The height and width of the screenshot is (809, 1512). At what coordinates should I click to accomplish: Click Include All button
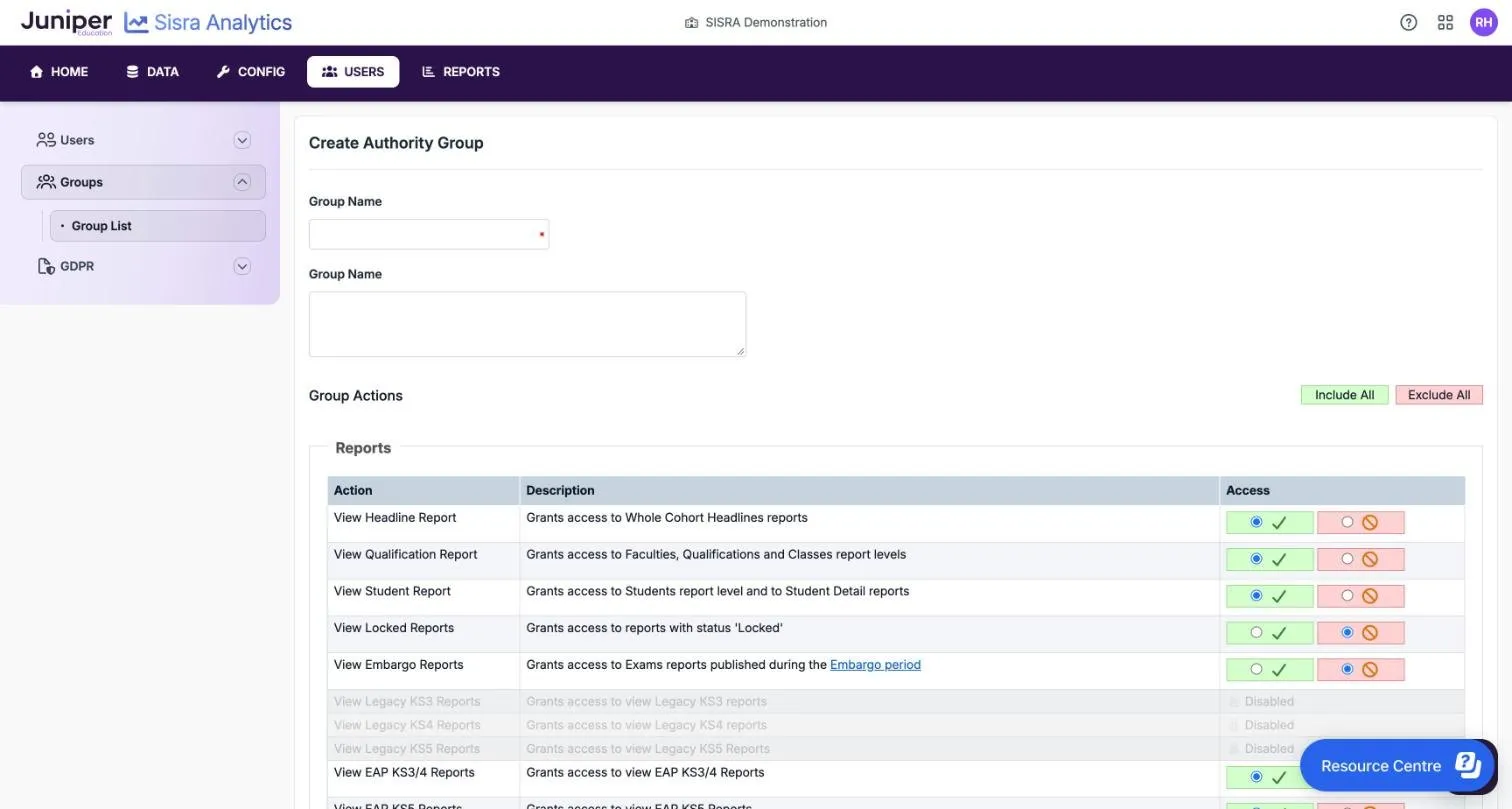[x=1344, y=395]
